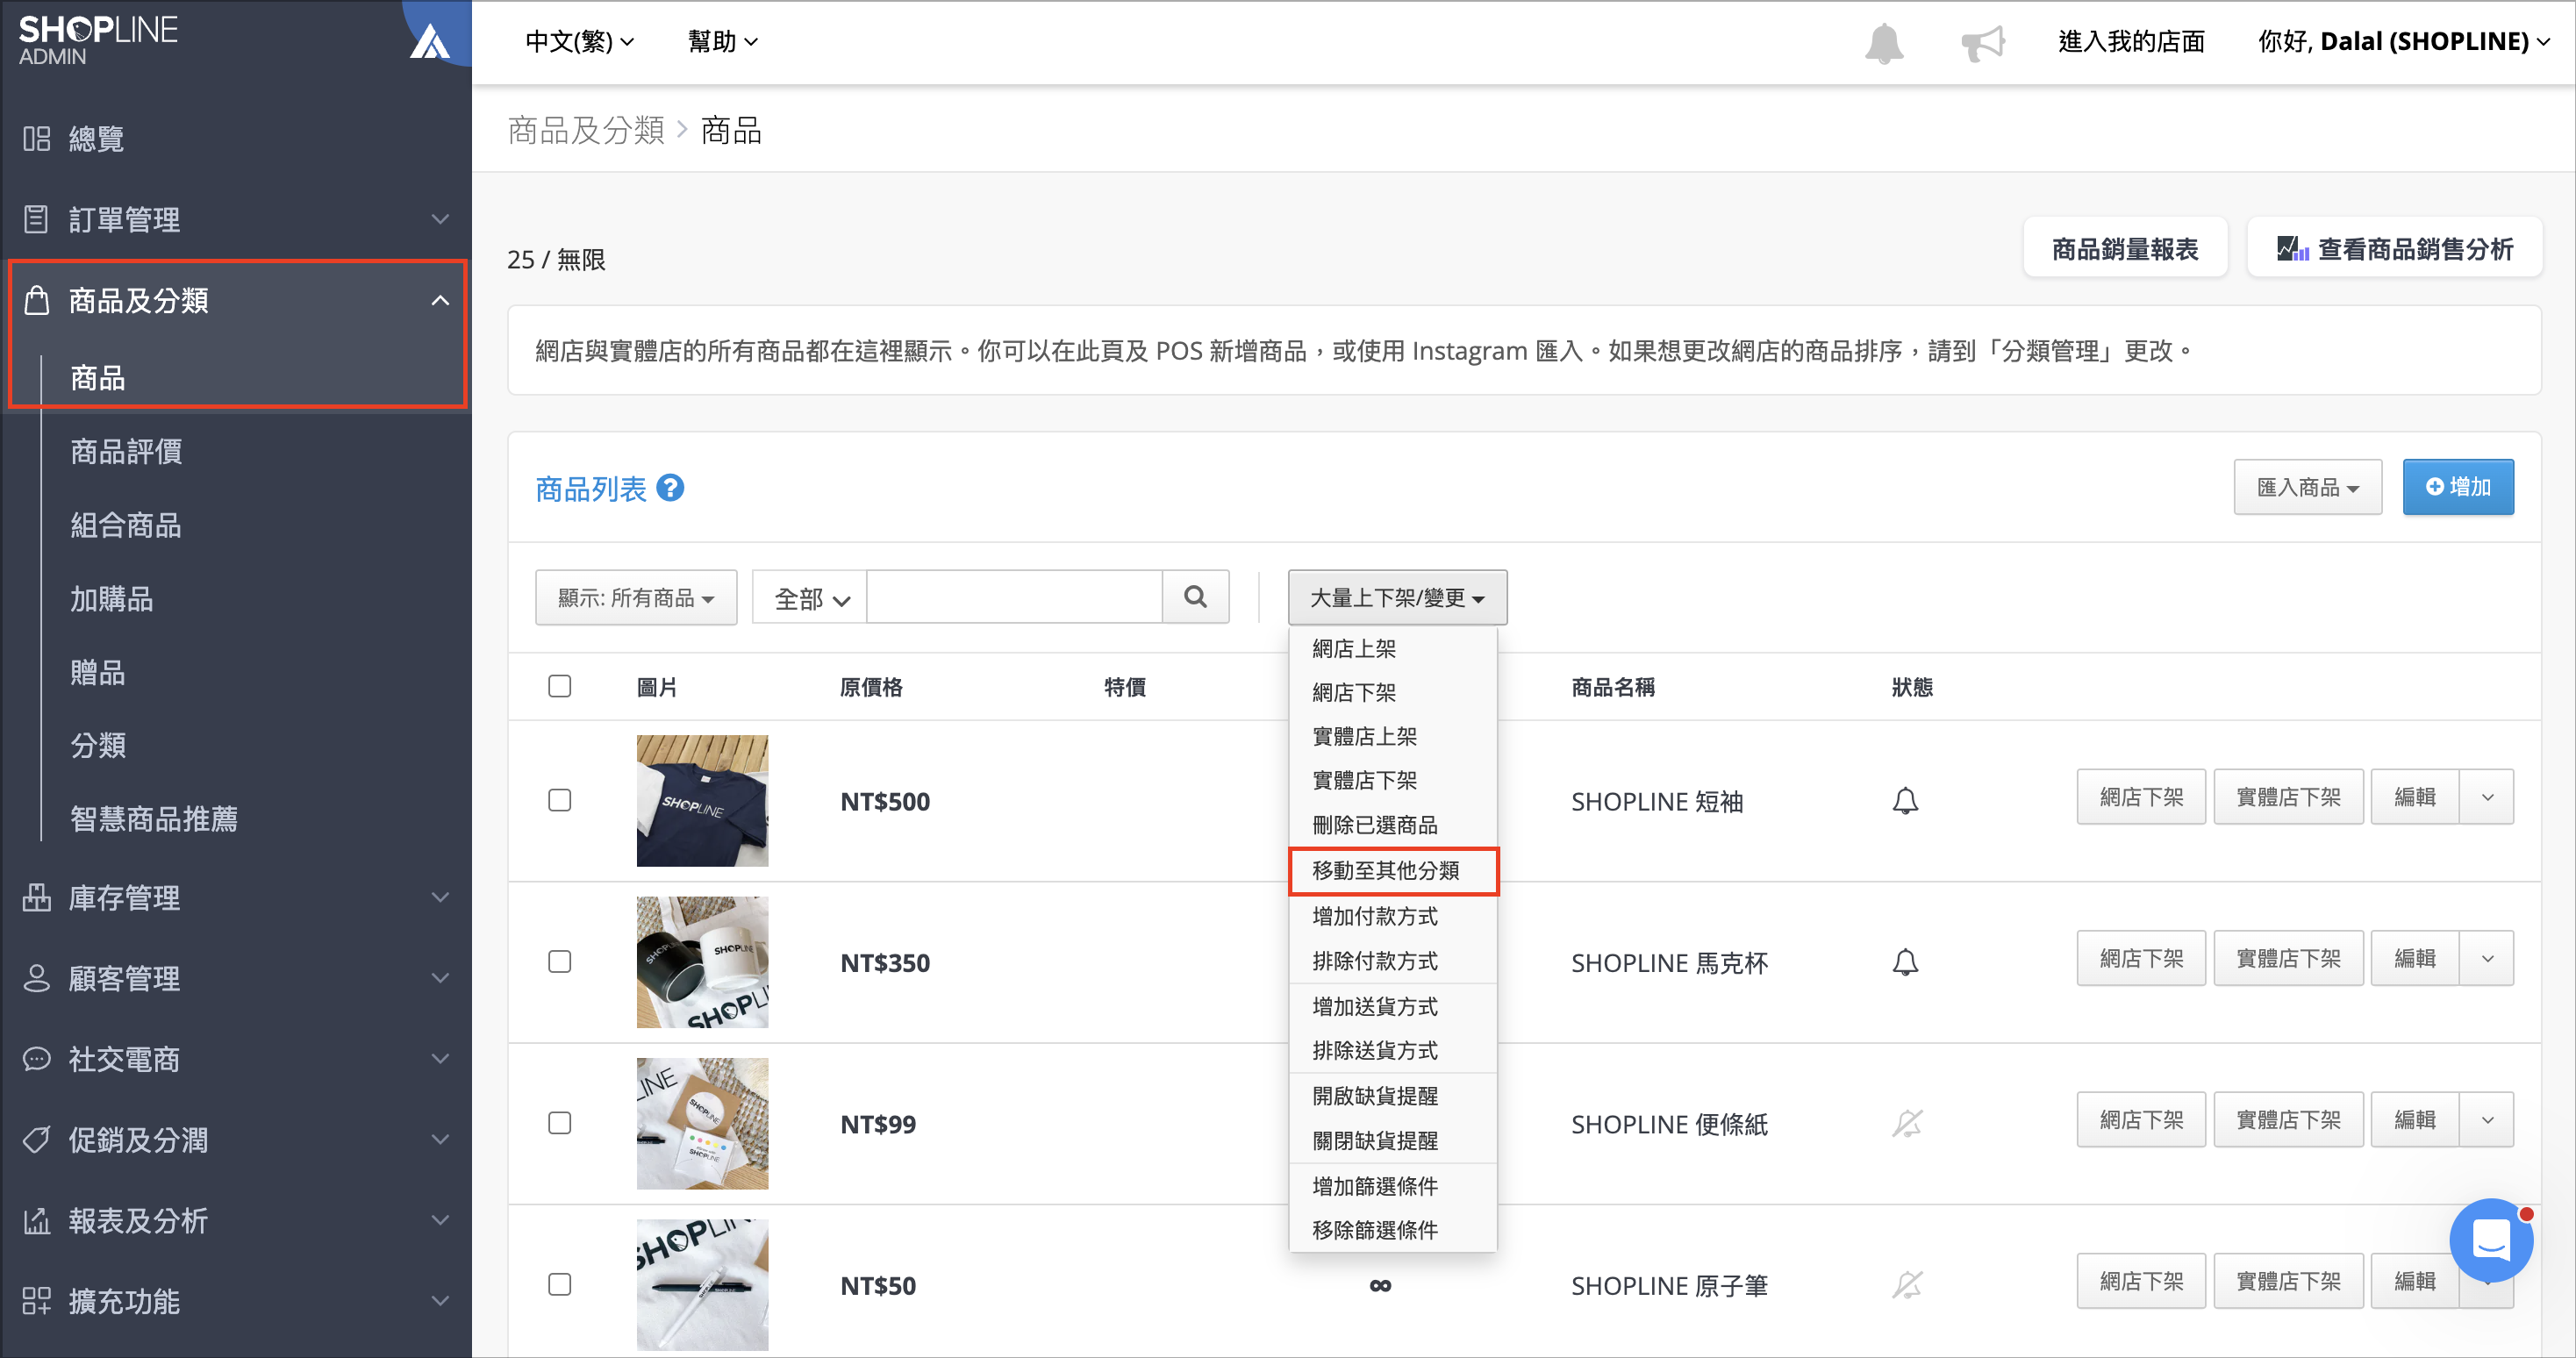Open the 智慧商品推薦 sidebar item

coord(154,819)
